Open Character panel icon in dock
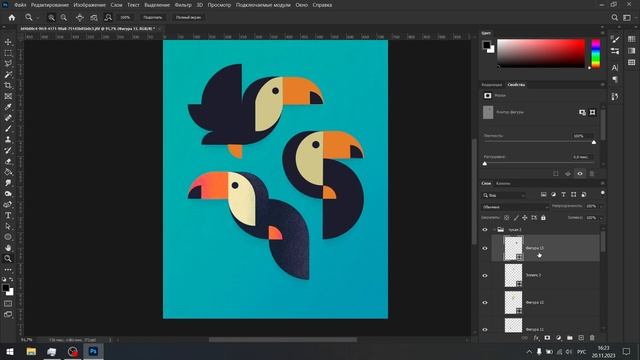The width and height of the screenshot is (640, 360). click(615, 67)
